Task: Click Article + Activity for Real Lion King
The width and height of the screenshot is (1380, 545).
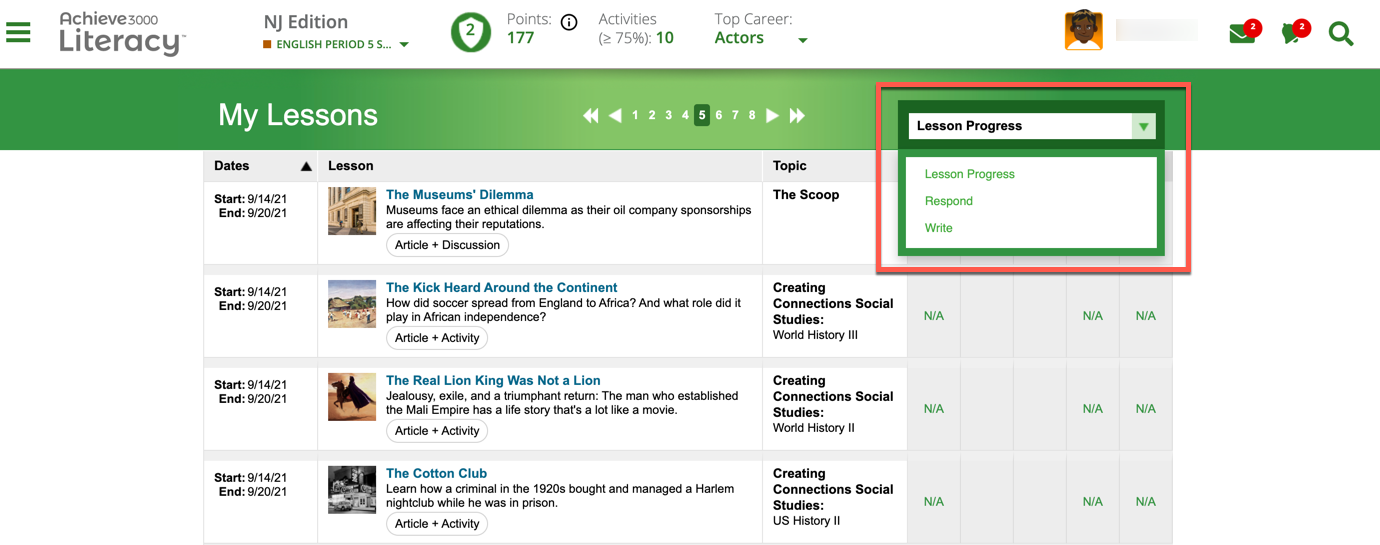Action: point(437,431)
